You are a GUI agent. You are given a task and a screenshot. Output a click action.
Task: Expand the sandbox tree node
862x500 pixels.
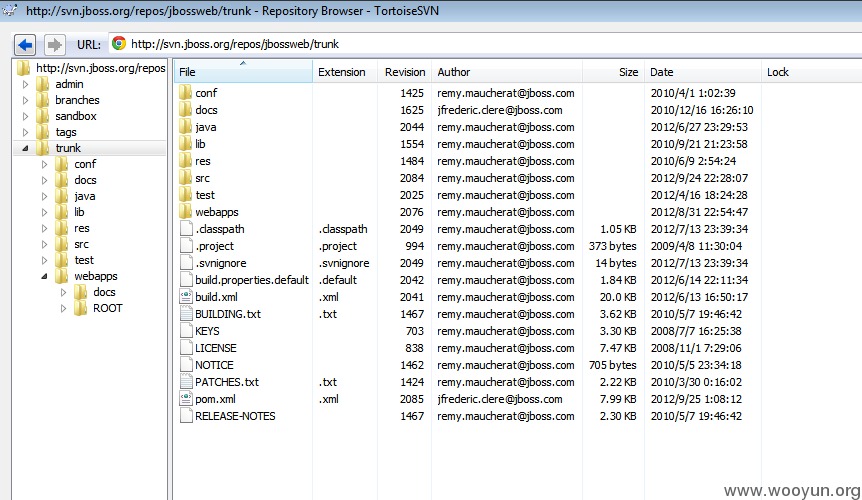pos(25,116)
